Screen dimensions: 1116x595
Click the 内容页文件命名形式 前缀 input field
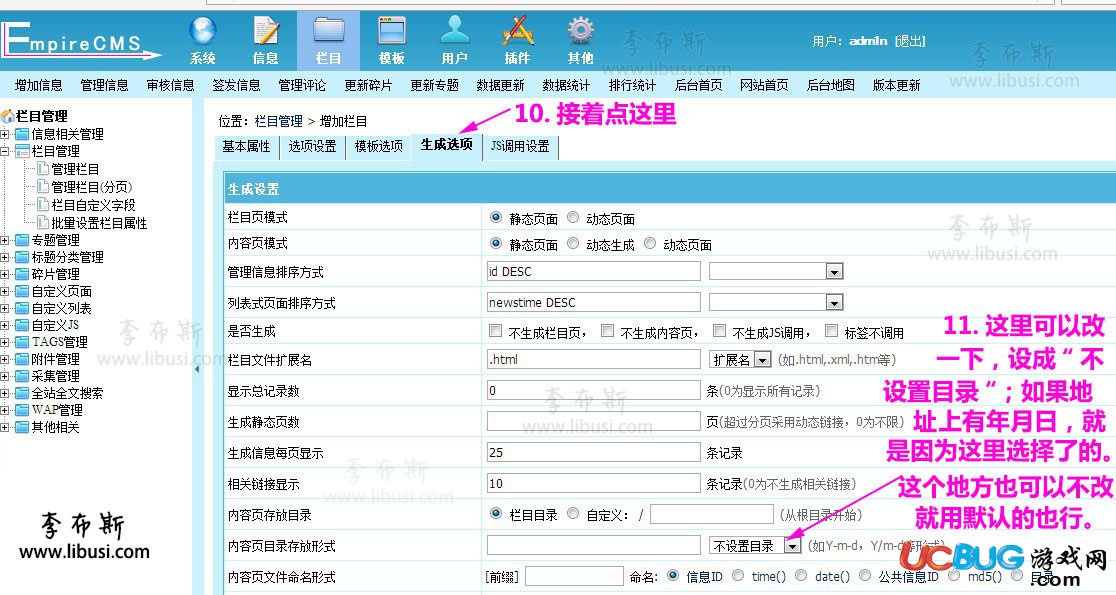(x=574, y=576)
